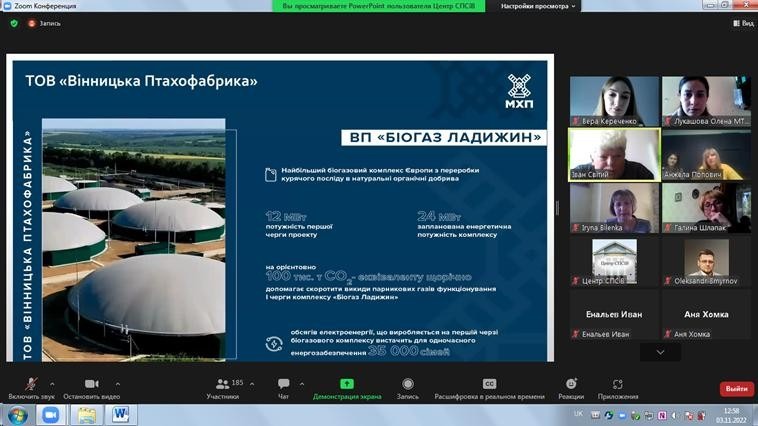Viewport: 758px width, 426px height.
Task: Expand participants options arrow beside 185
Action: [x=252, y=384]
